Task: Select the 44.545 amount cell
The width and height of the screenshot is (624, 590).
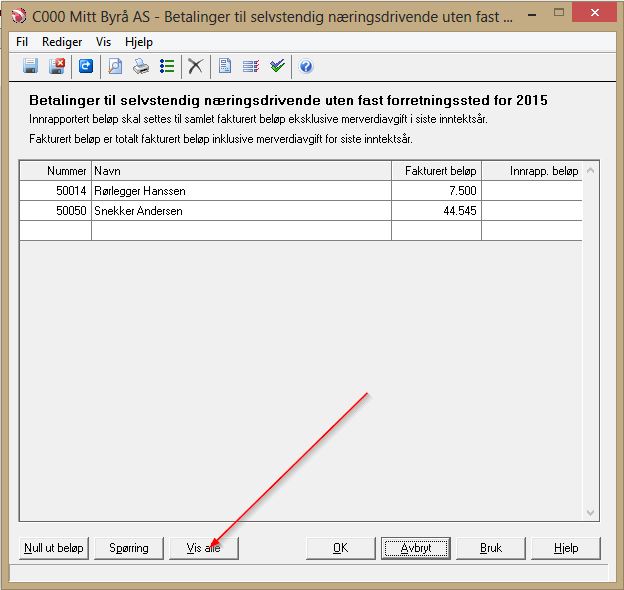Action: 437,210
